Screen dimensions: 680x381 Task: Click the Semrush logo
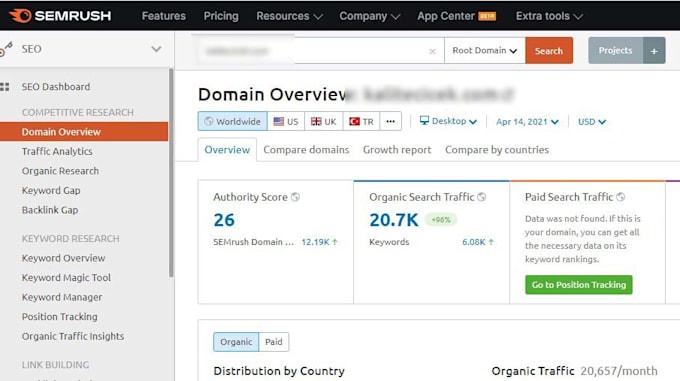click(x=60, y=16)
